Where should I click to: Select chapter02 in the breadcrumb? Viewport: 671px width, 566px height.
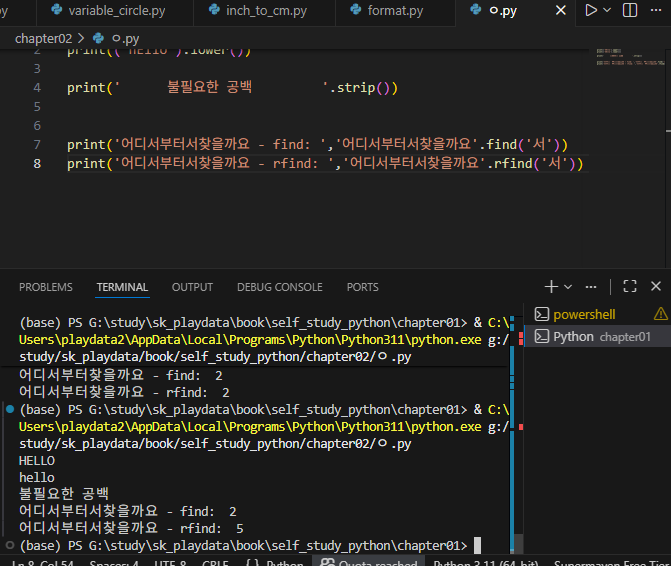click(43, 39)
